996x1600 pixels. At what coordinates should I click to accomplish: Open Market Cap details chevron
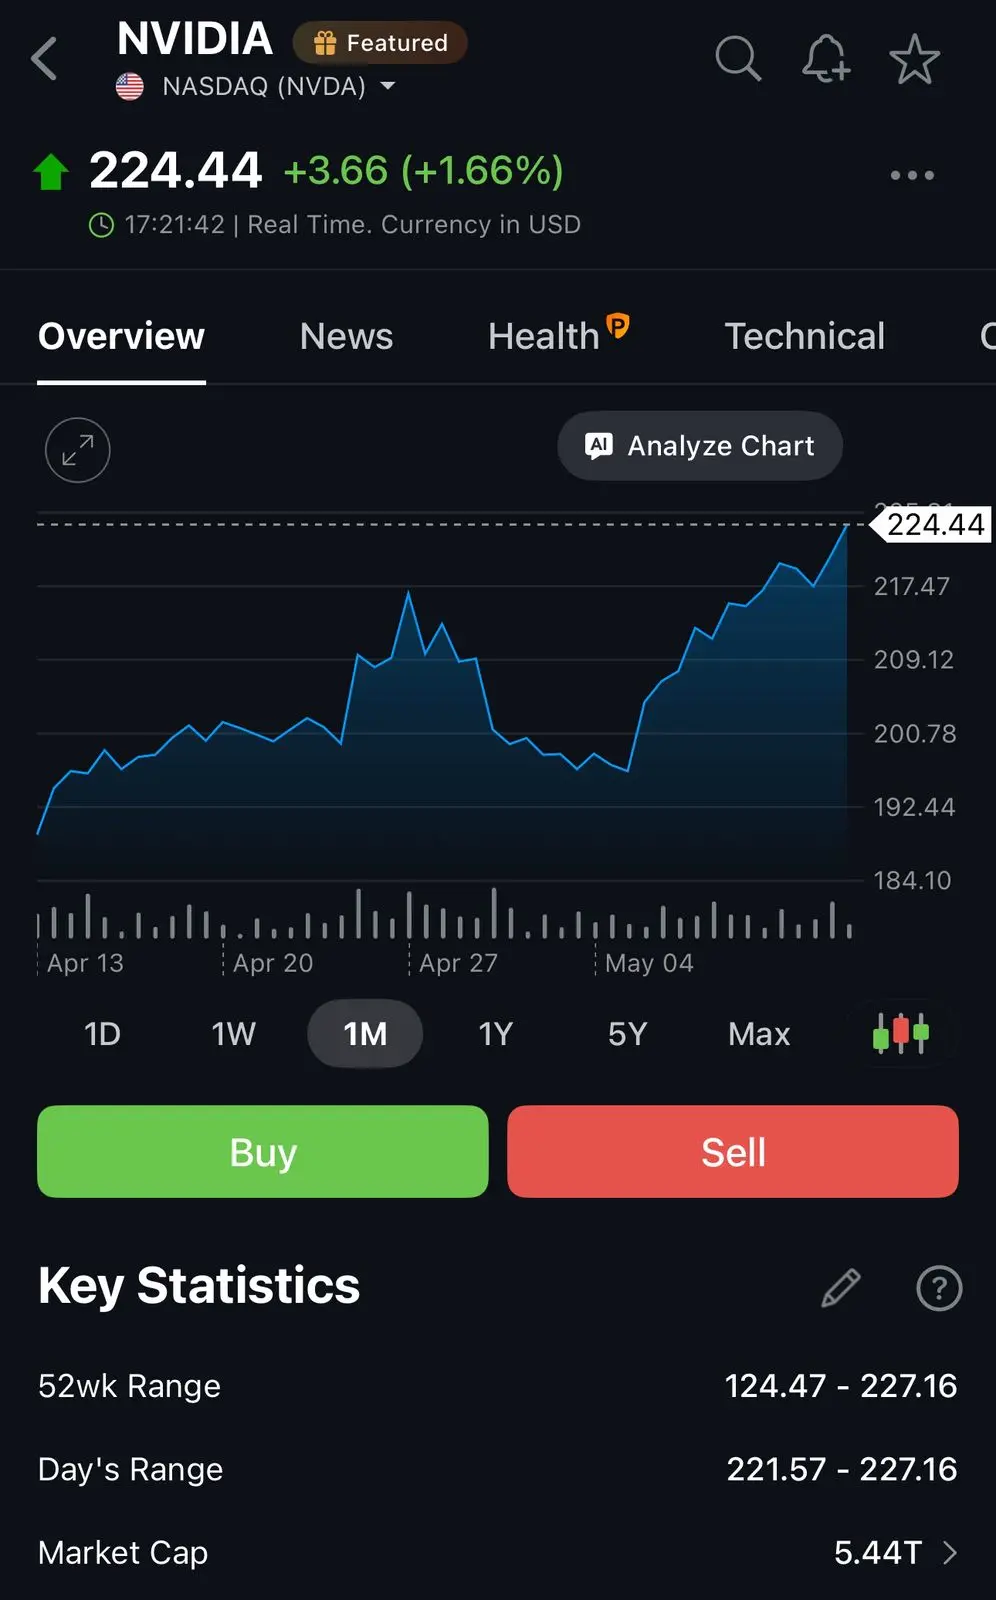[950, 1552]
